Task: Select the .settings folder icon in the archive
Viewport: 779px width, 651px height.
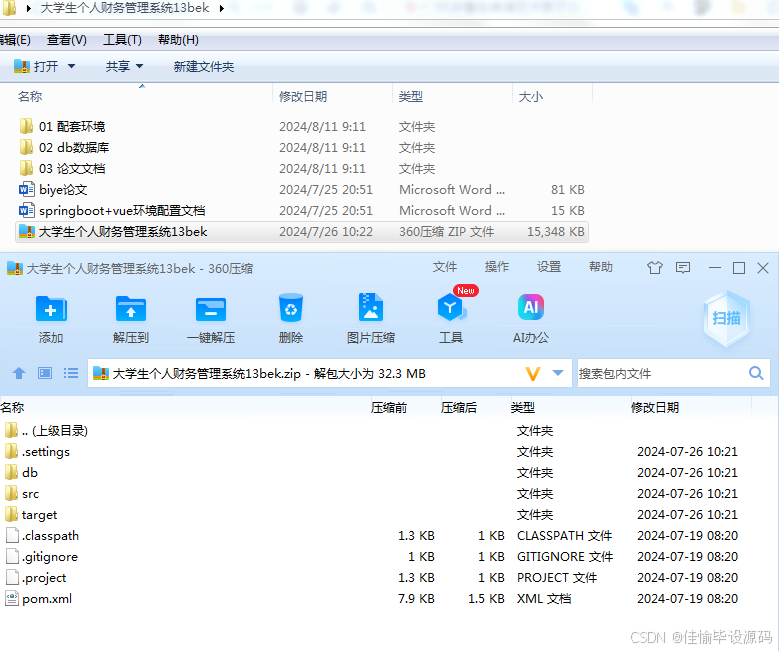Action: (x=11, y=451)
